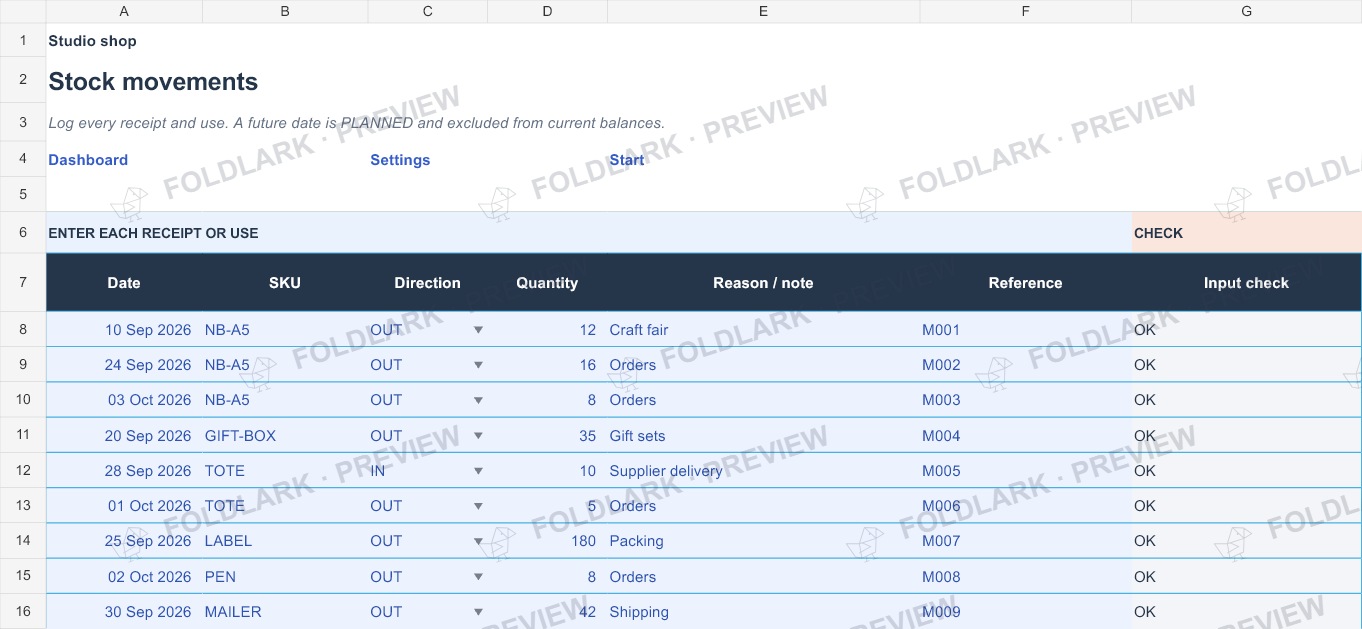Select the "LABEL" SKU cell

285,541
